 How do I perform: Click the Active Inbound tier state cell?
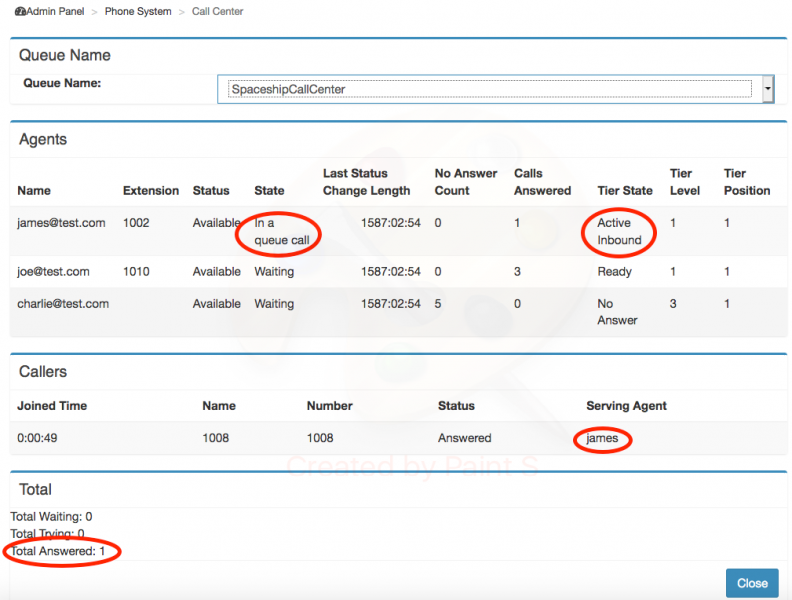click(619, 231)
